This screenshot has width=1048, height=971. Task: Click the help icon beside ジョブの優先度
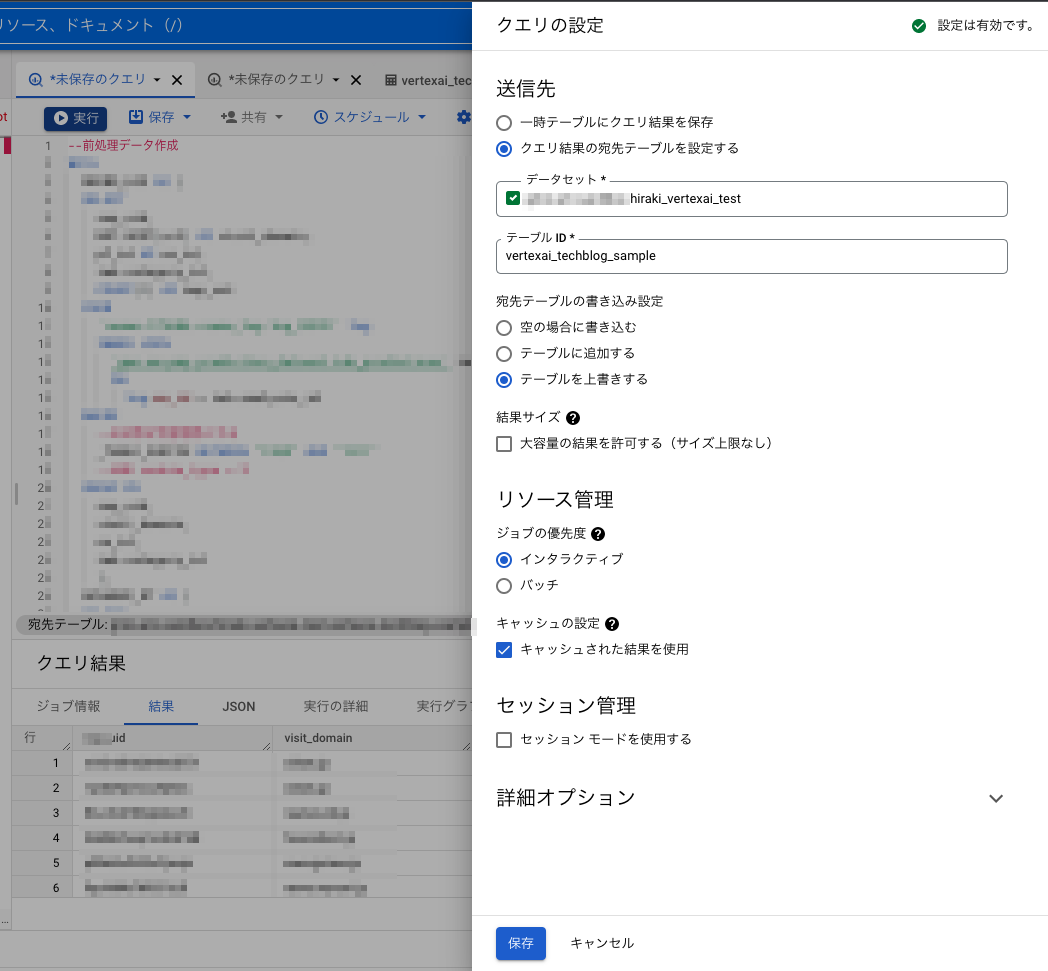(x=598, y=534)
